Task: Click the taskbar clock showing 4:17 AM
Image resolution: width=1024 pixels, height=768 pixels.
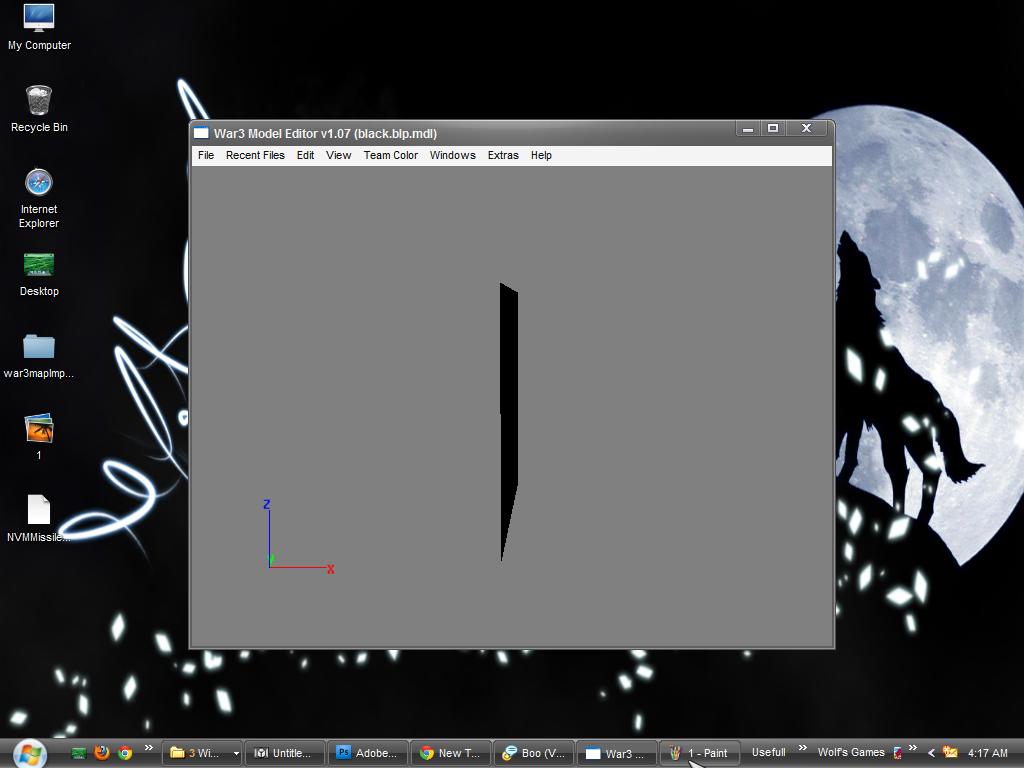Action: (987, 753)
